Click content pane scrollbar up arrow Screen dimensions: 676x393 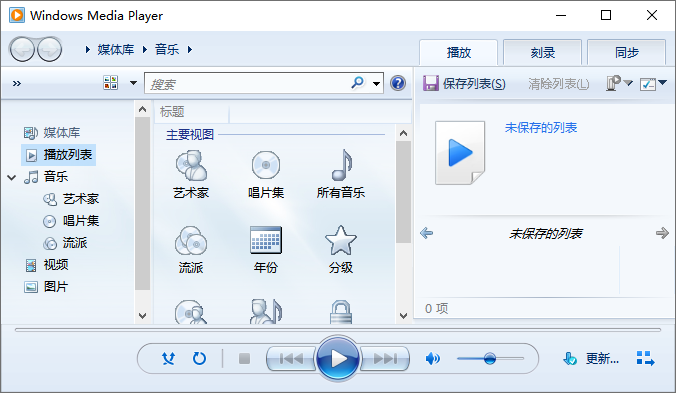click(x=404, y=133)
